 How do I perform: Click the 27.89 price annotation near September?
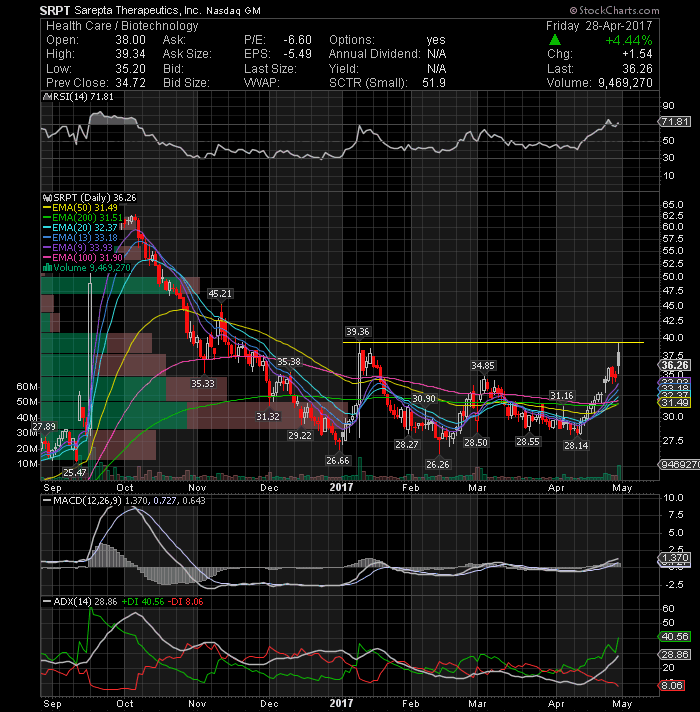(44, 426)
